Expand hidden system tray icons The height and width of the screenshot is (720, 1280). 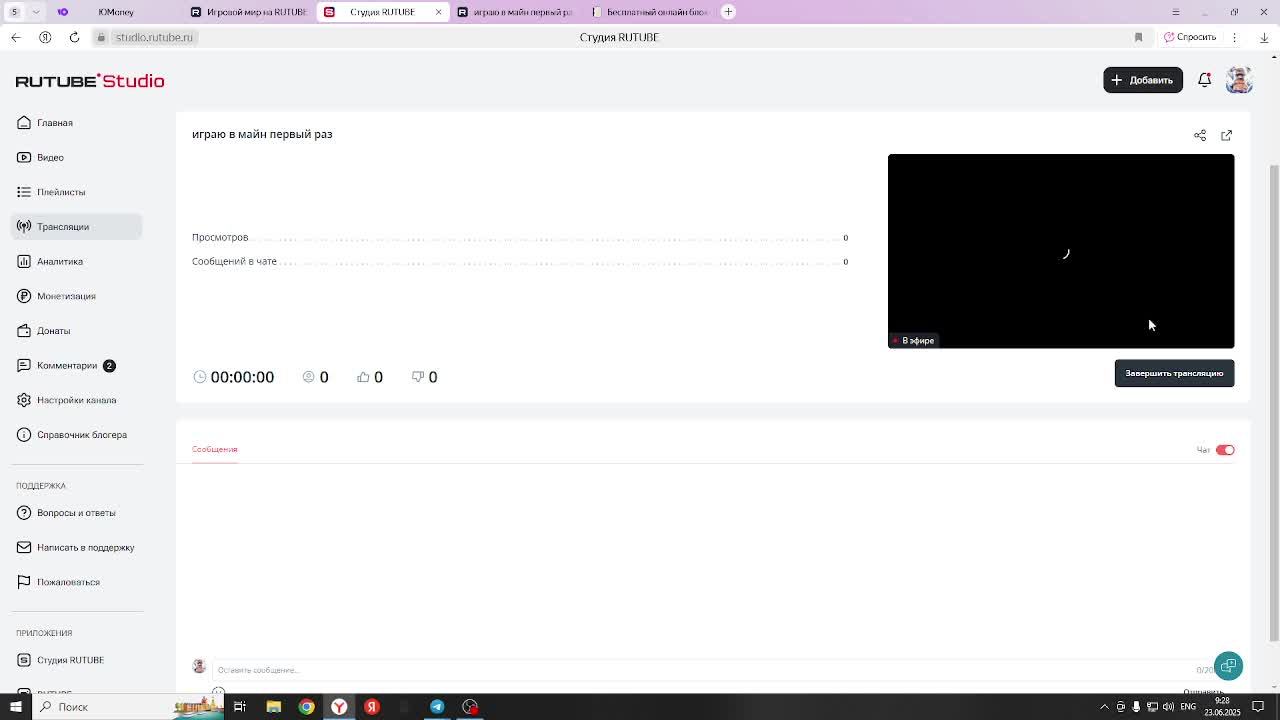[x=1104, y=707]
